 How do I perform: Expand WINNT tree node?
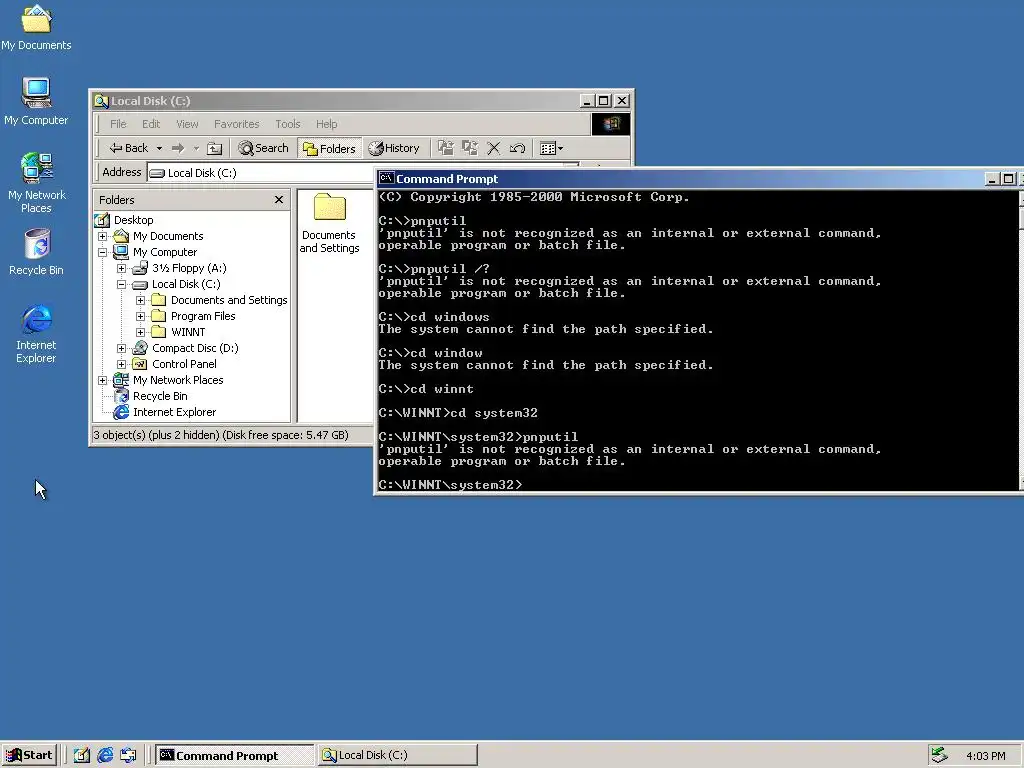click(x=140, y=332)
